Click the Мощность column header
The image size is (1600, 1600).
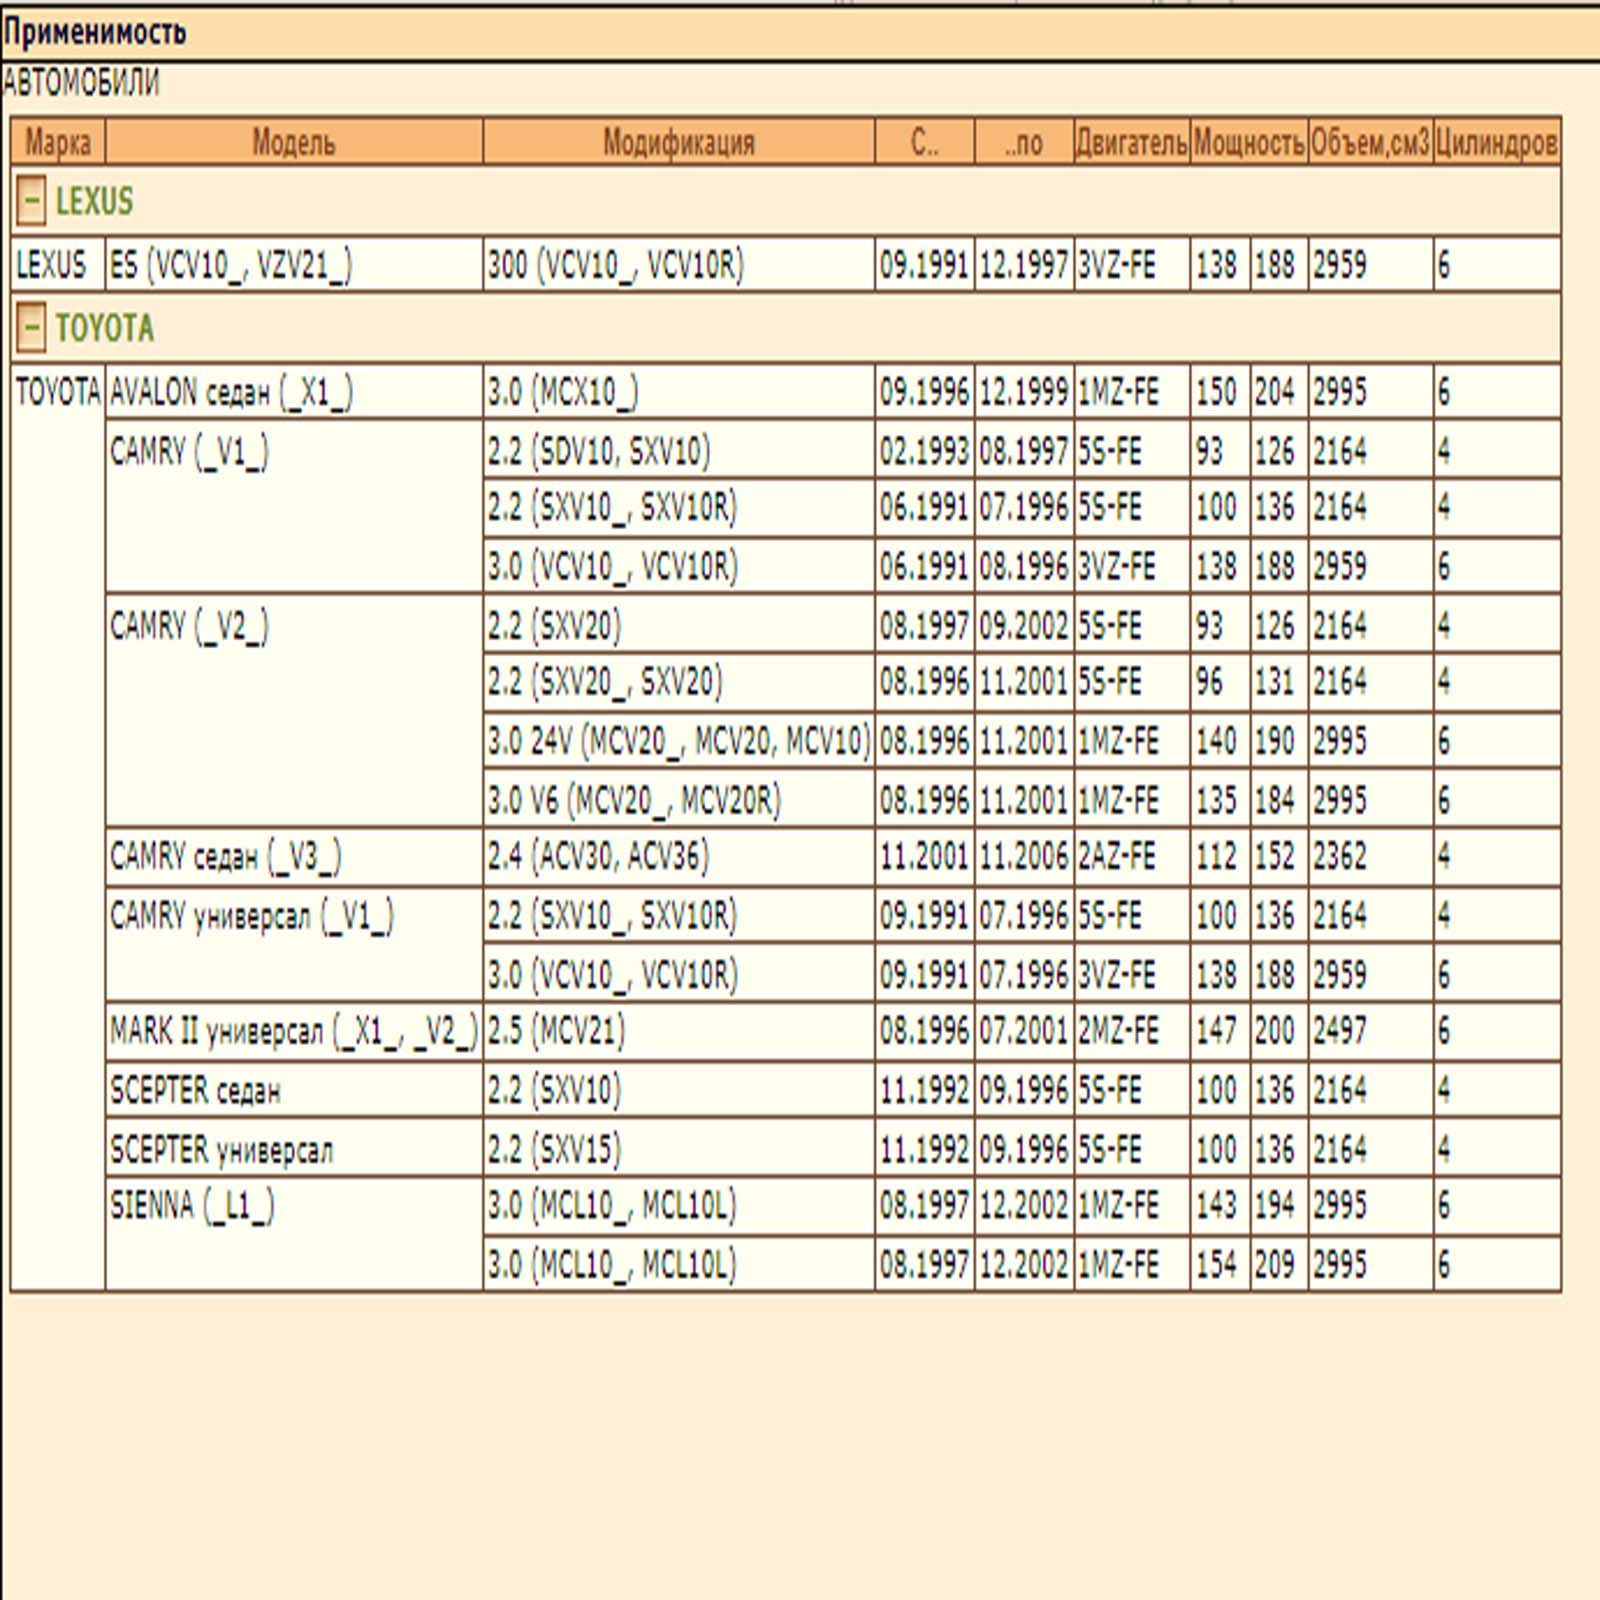(1249, 143)
